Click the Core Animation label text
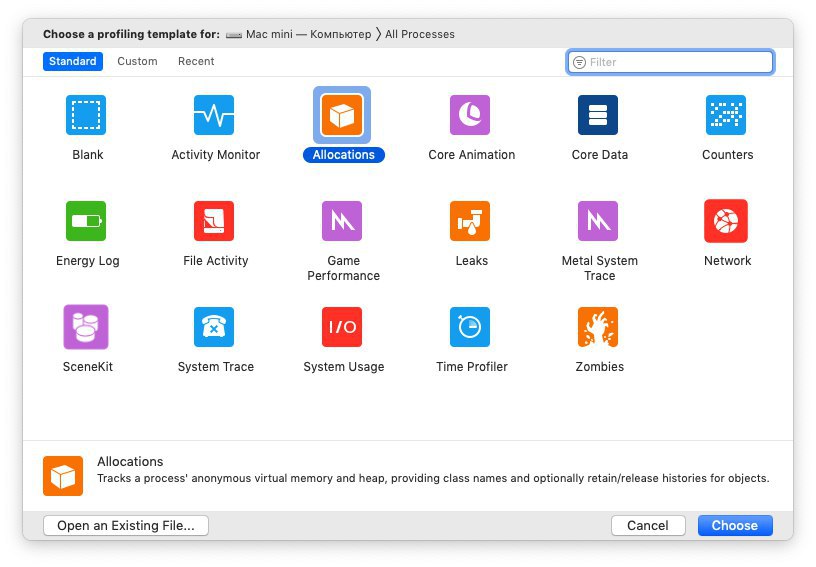Screen dimensions: 816x567 click(x=472, y=155)
